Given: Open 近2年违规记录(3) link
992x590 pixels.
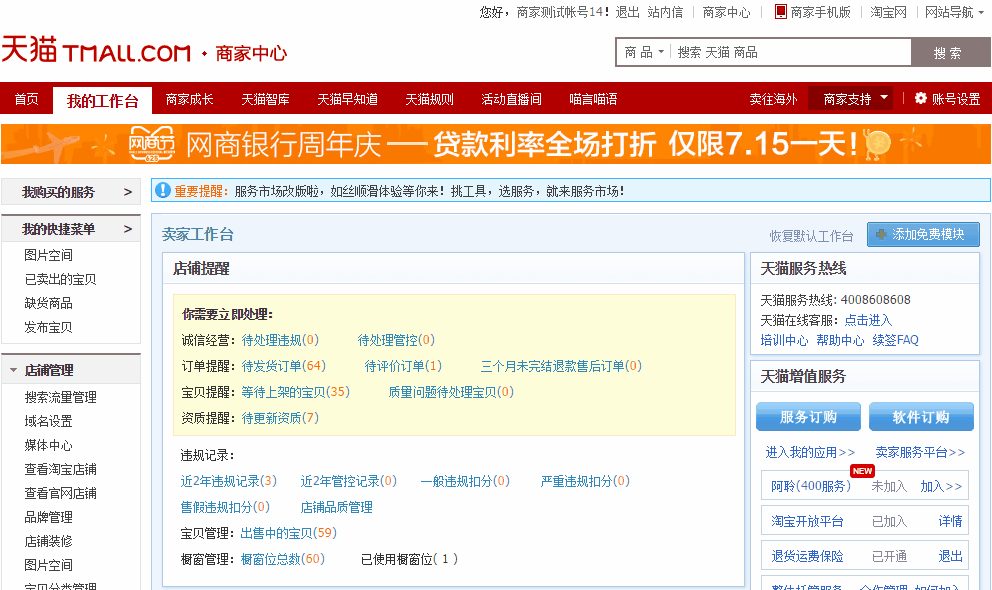Looking at the screenshot, I should (228, 481).
